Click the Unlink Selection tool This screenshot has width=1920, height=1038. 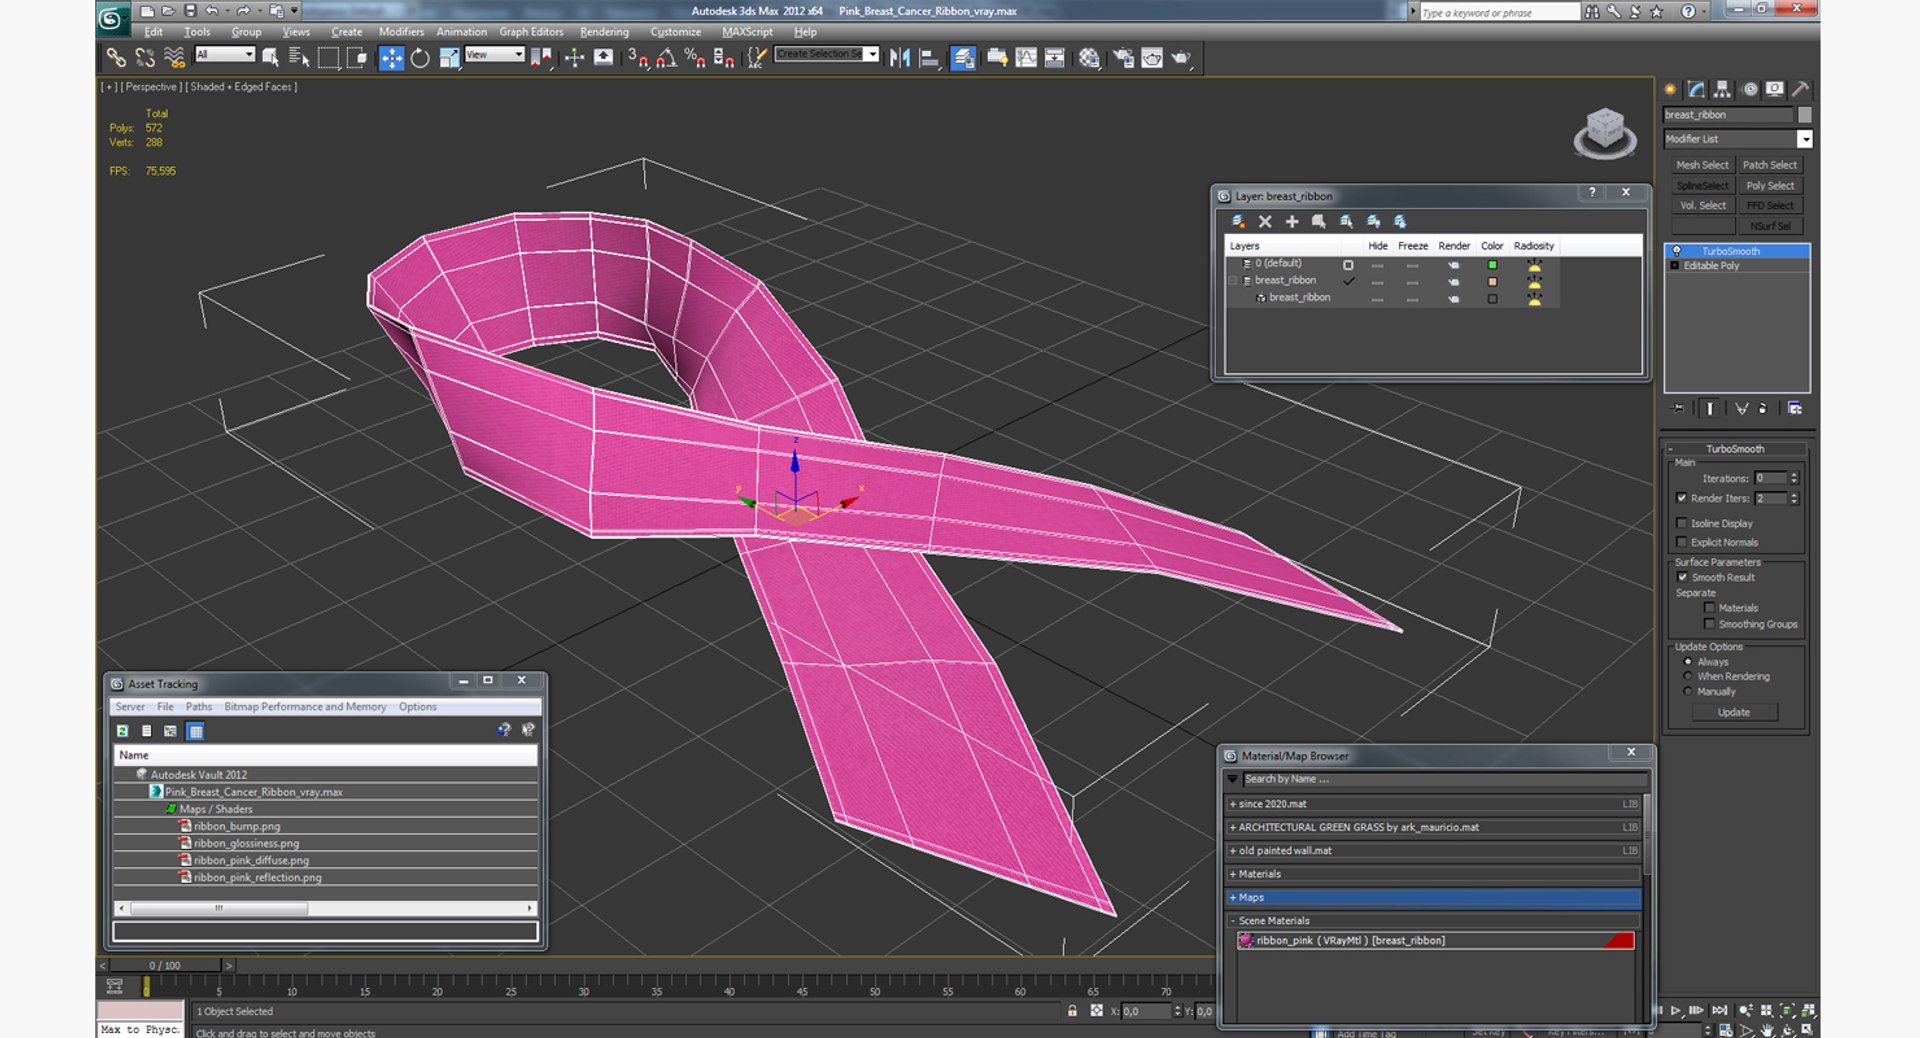[145, 58]
